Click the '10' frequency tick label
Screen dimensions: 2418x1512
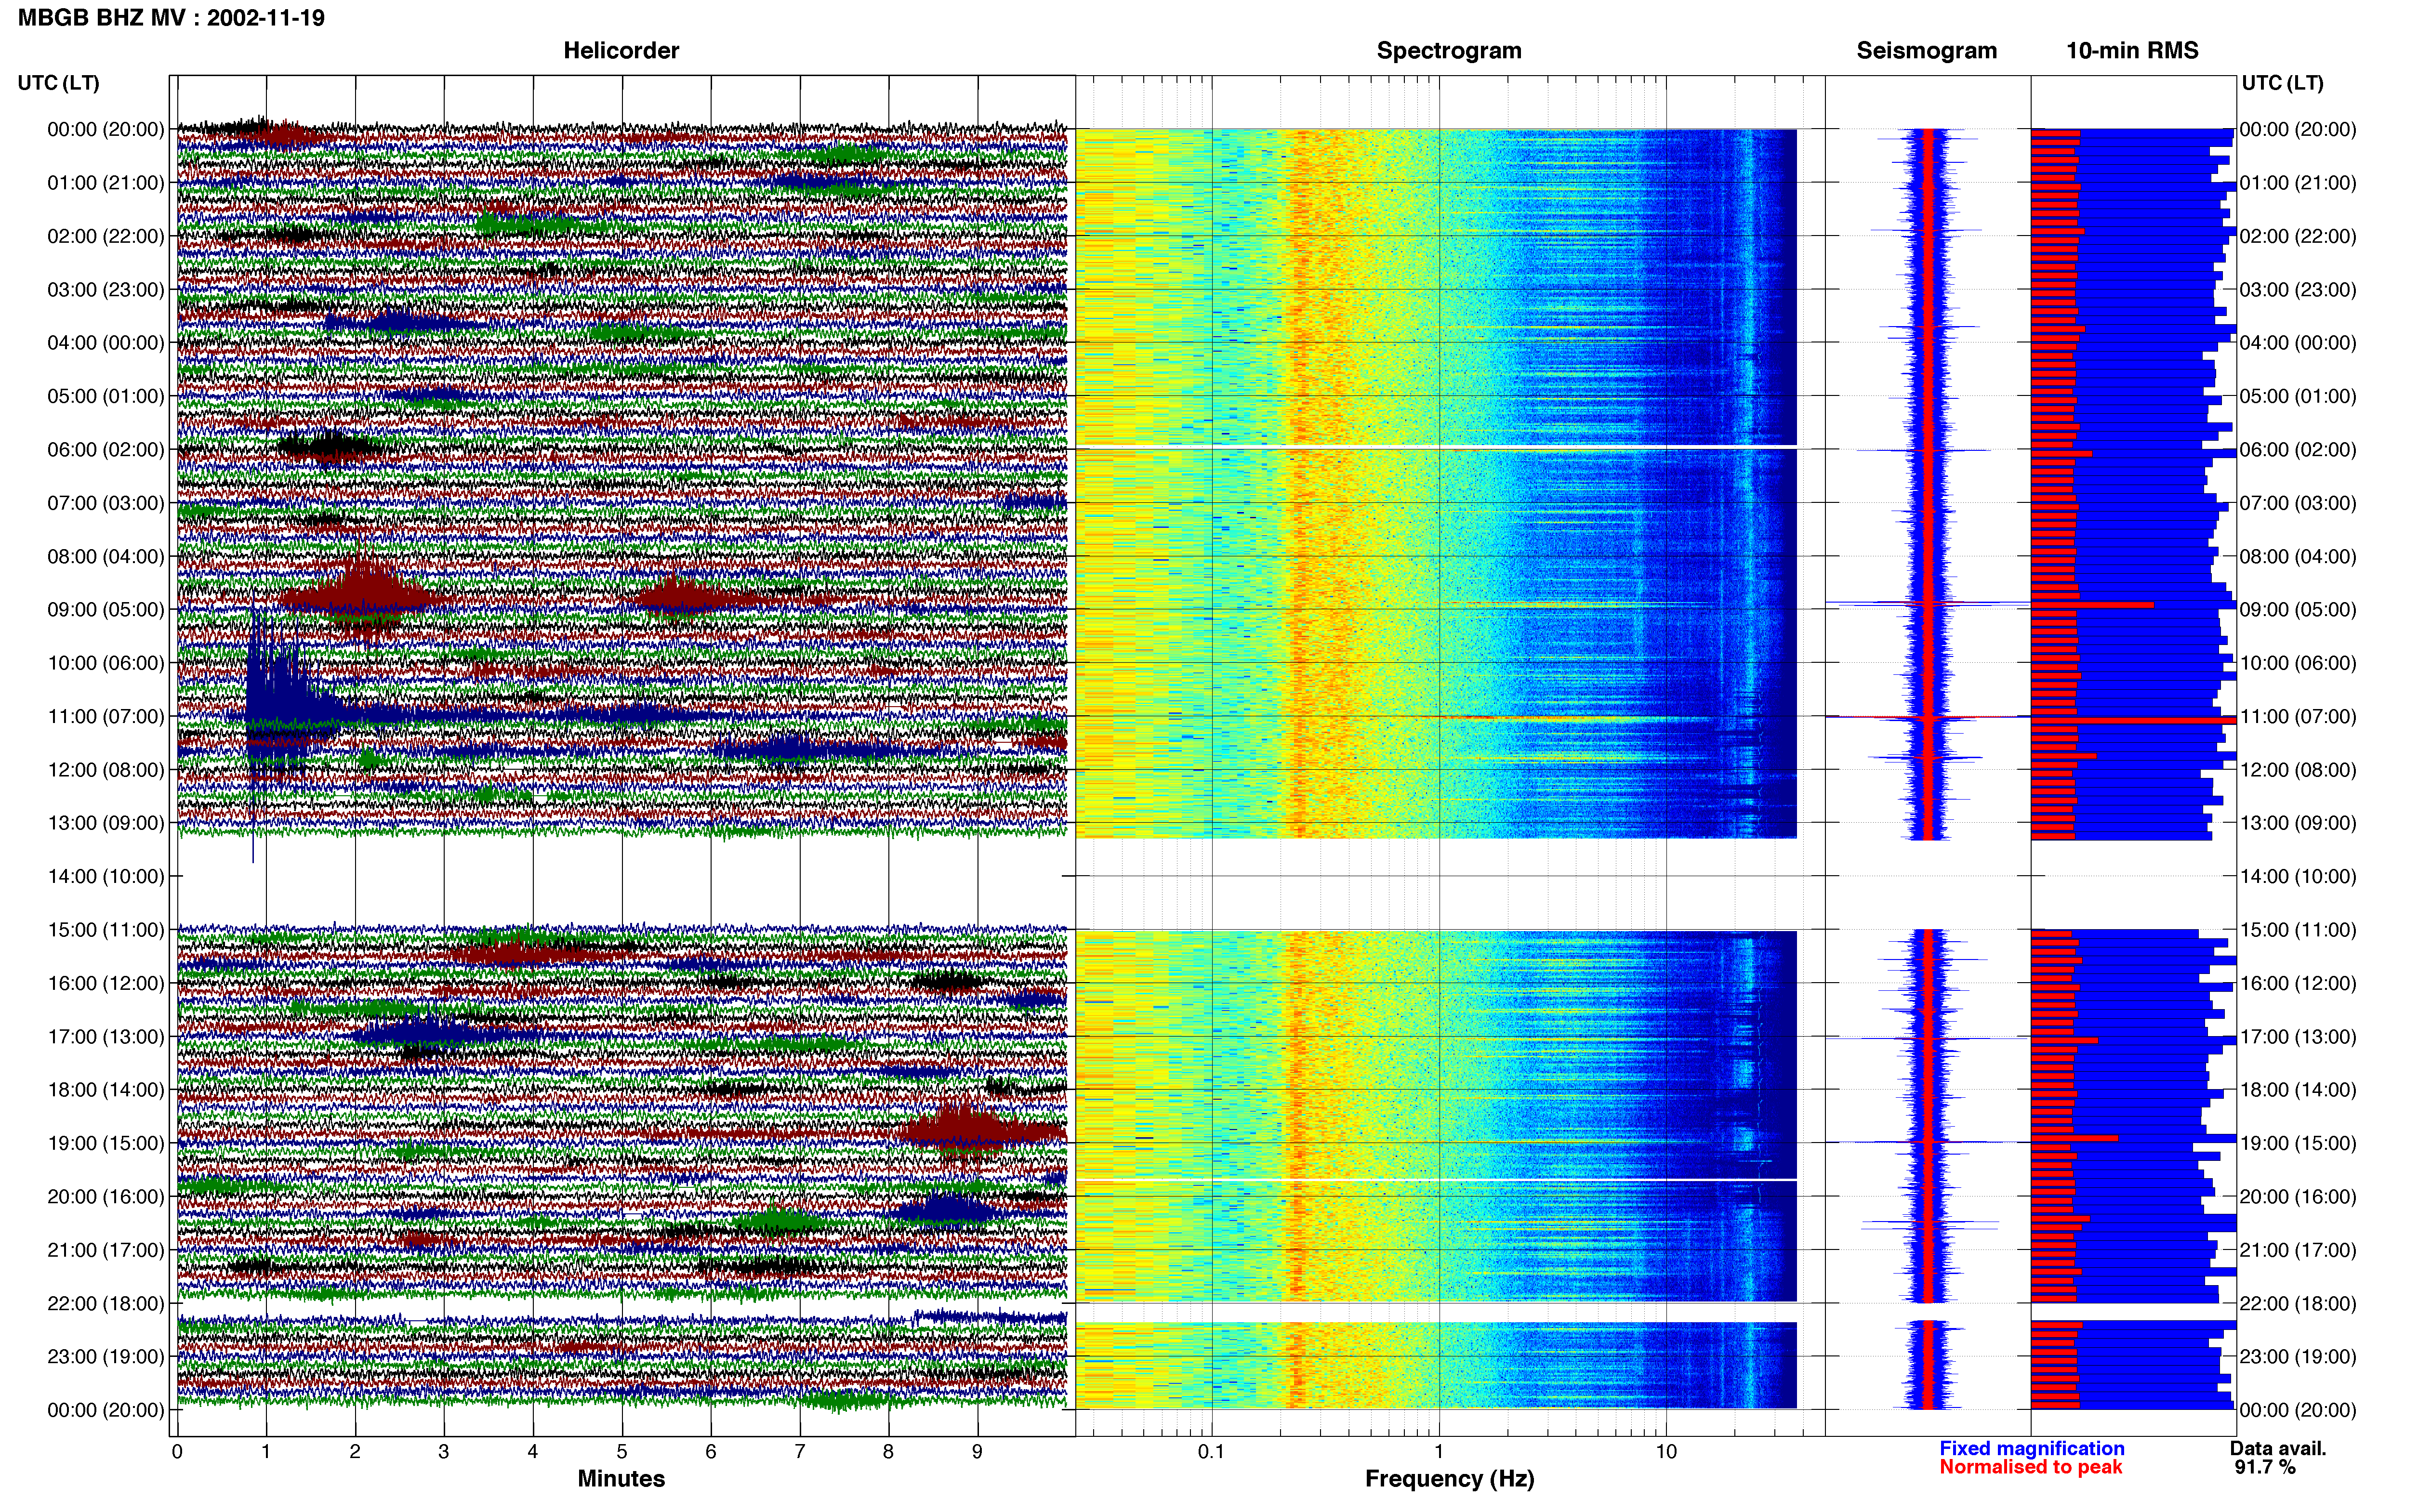(1666, 1451)
